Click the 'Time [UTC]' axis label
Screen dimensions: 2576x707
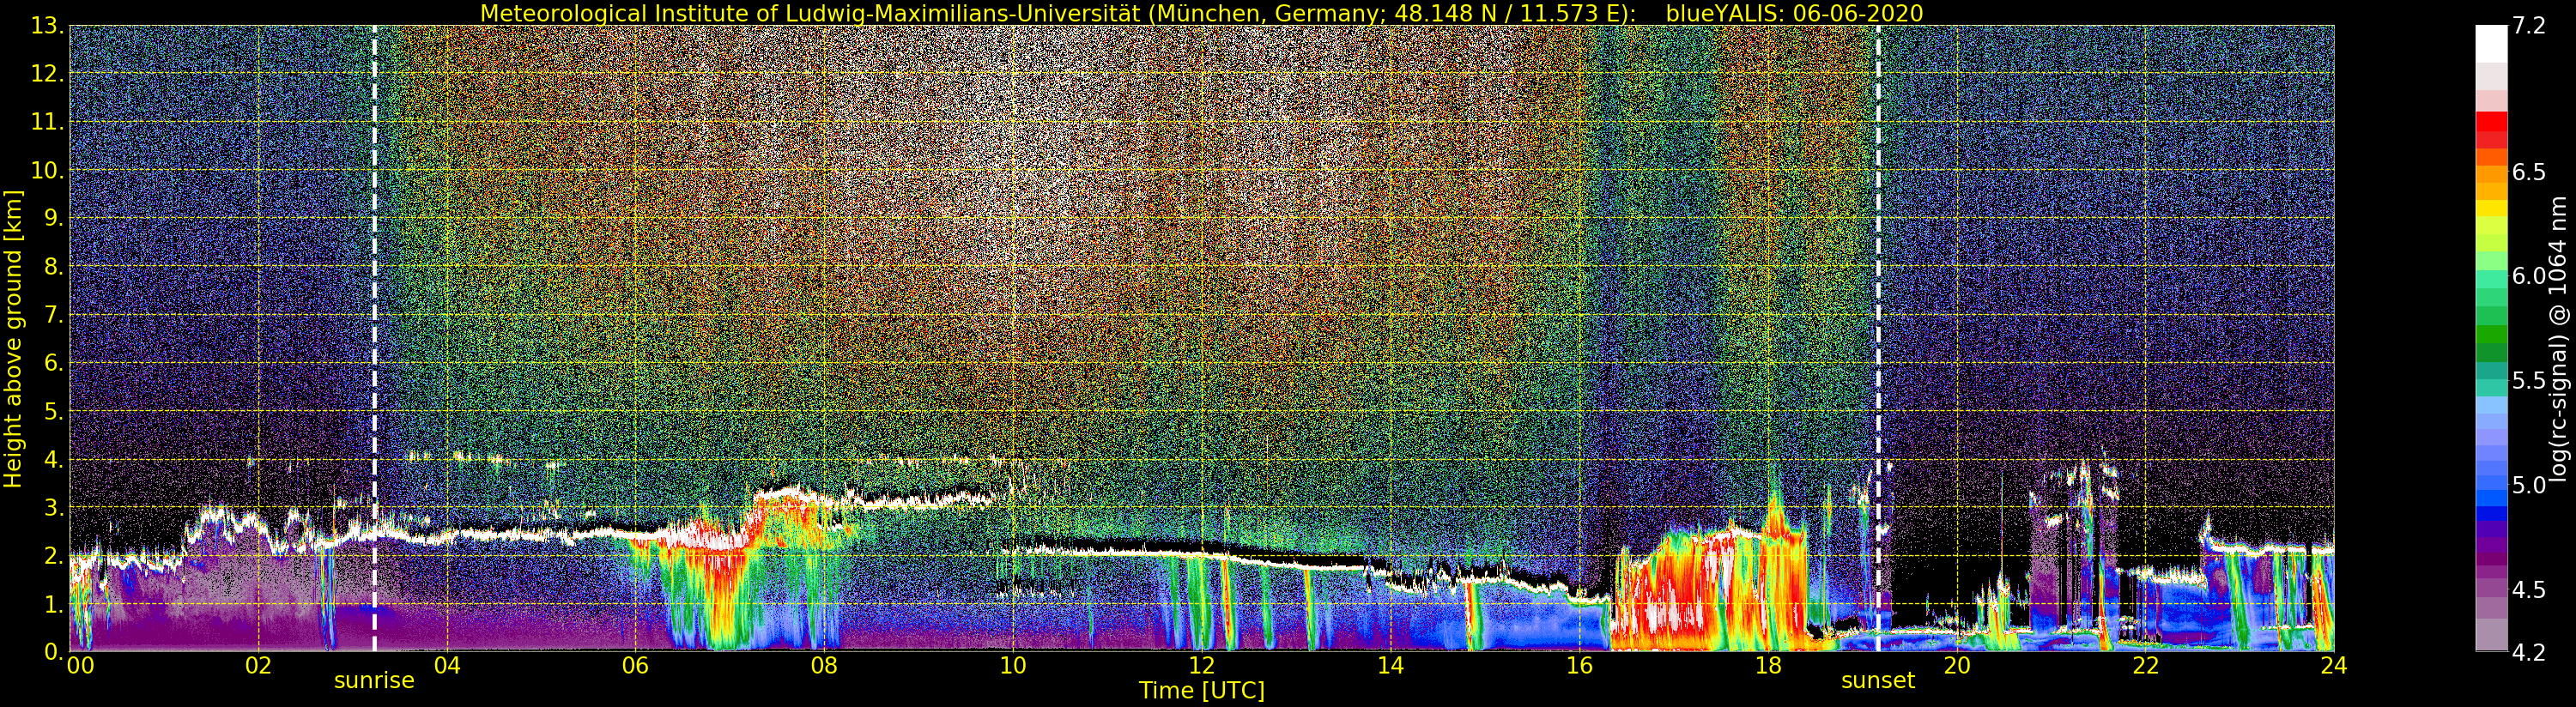tap(1202, 691)
